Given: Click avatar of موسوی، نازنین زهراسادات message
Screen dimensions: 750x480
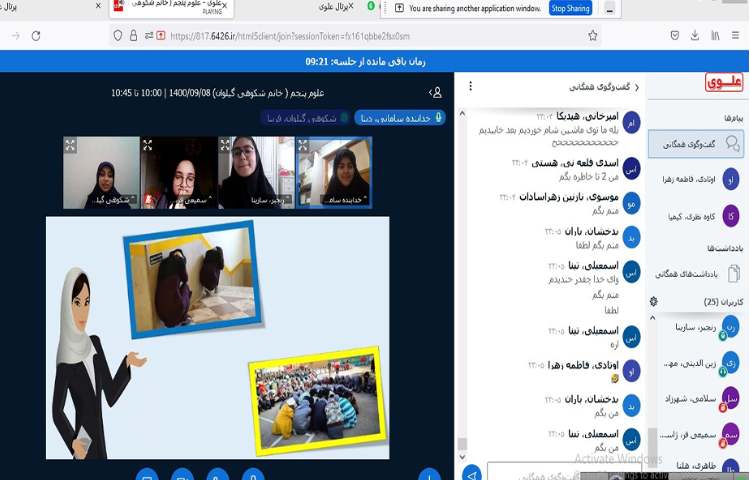Looking at the screenshot, I should (x=631, y=204).
